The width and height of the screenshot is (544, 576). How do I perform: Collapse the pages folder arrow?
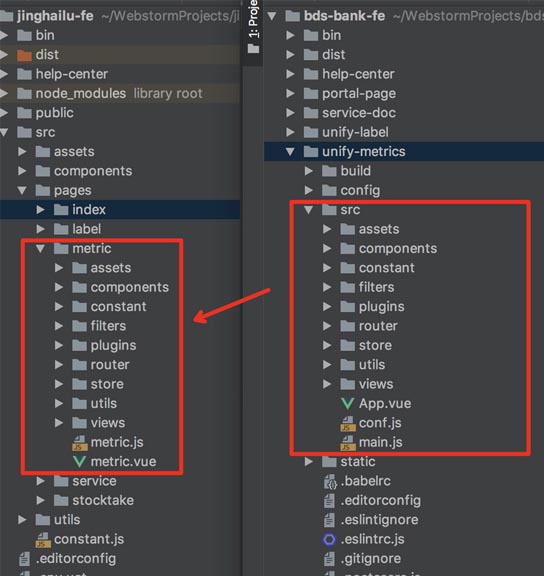click(x=22, y=190)
